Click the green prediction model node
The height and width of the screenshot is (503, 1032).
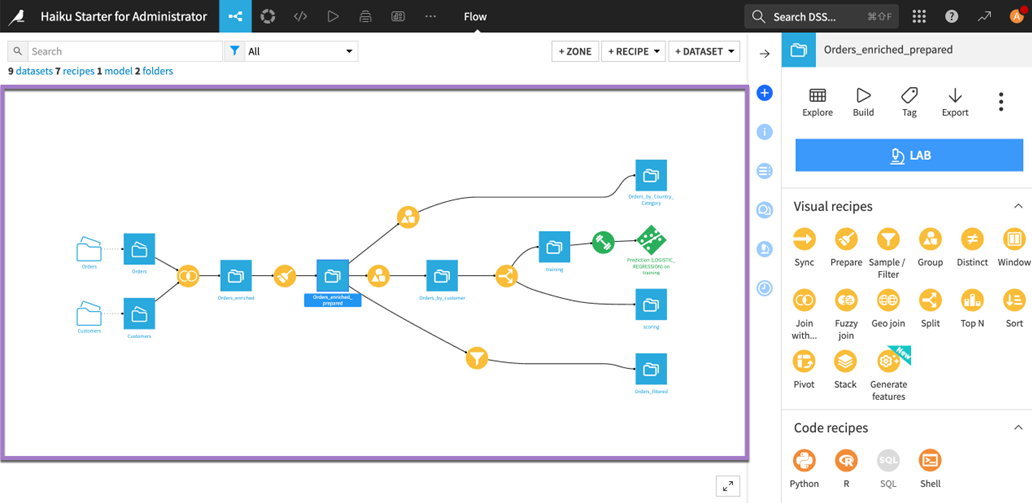pos(651,240)
